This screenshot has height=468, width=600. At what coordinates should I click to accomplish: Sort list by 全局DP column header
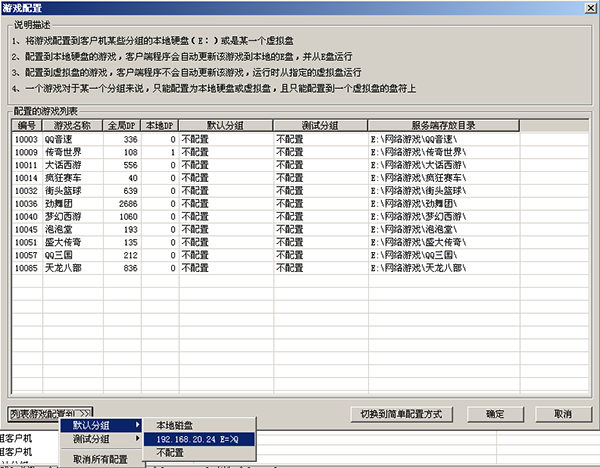pos(120,126)
